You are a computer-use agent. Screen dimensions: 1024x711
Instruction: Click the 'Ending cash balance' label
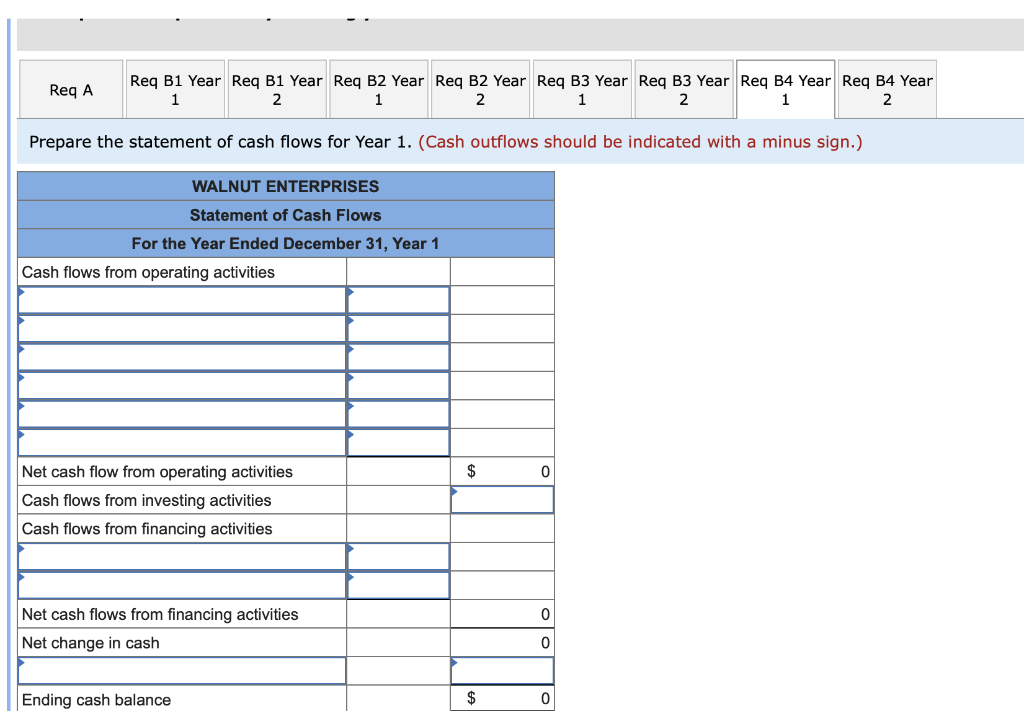pyautogui.click(x=97, y=700)
